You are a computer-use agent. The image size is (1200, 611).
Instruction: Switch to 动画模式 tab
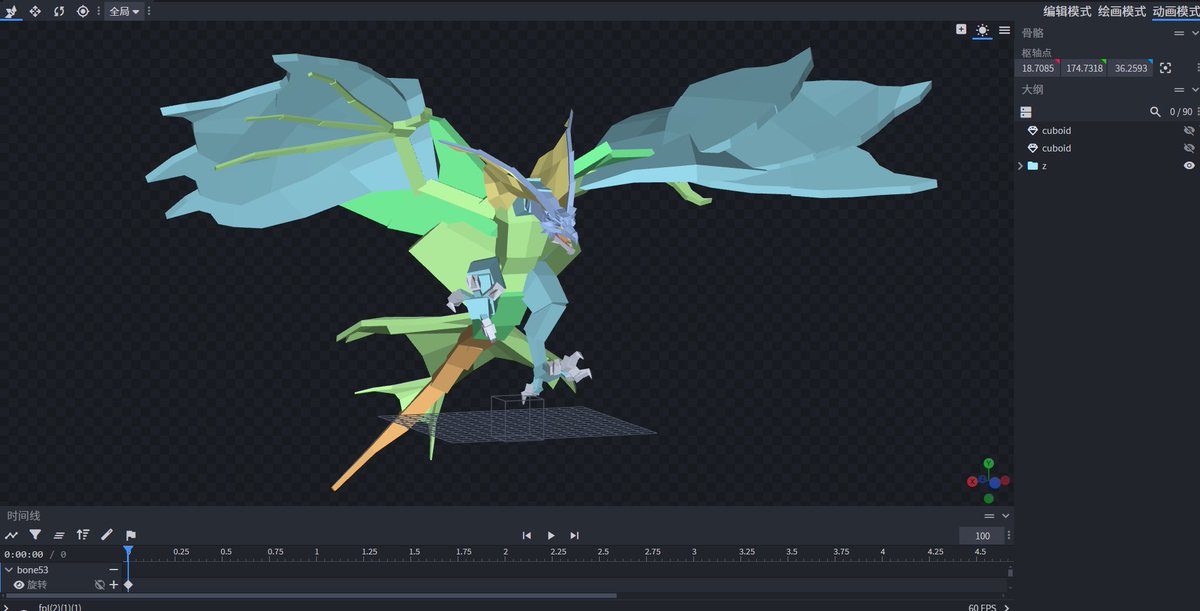coord(1175,11)
